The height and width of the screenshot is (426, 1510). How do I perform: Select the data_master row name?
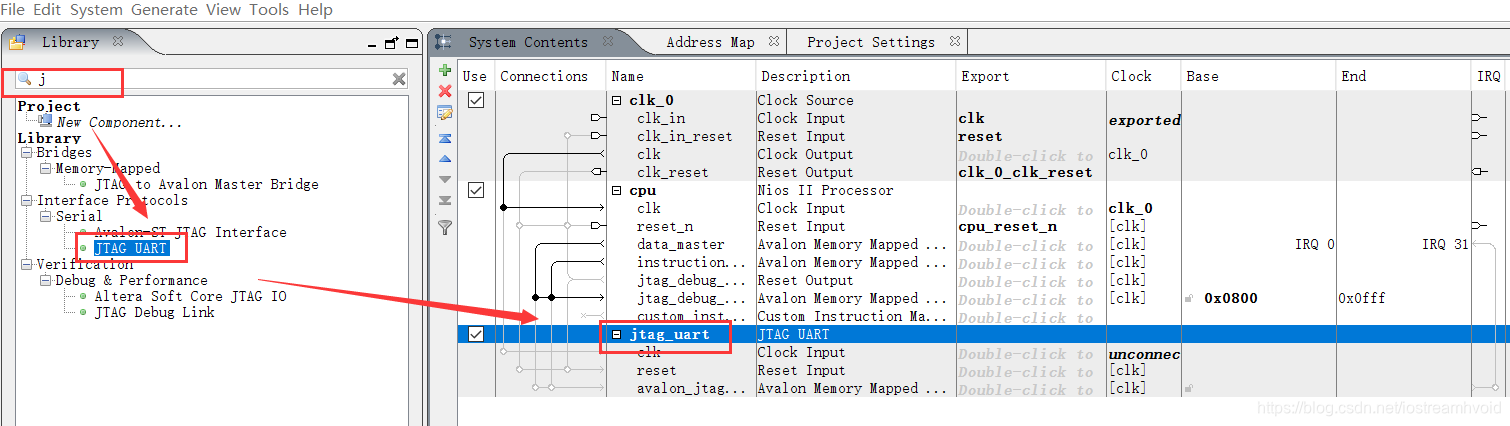click(x=680, y=244)
